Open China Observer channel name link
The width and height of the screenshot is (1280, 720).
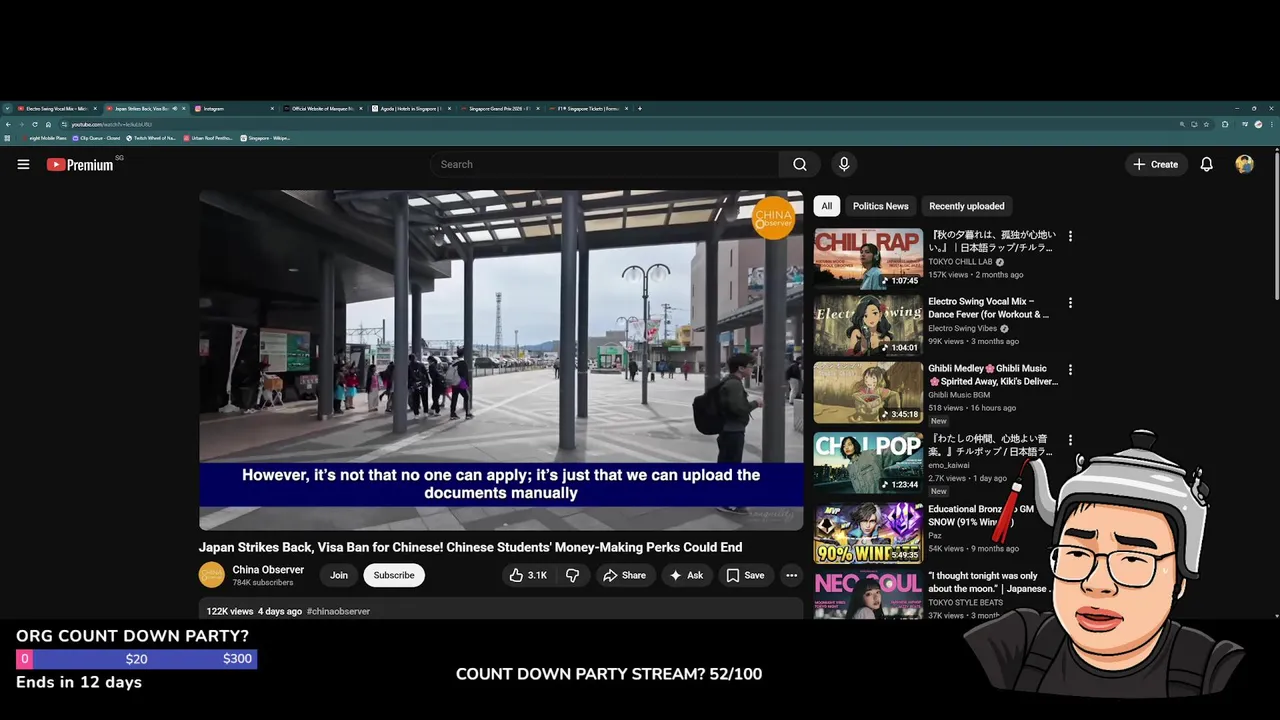point(268,570)
